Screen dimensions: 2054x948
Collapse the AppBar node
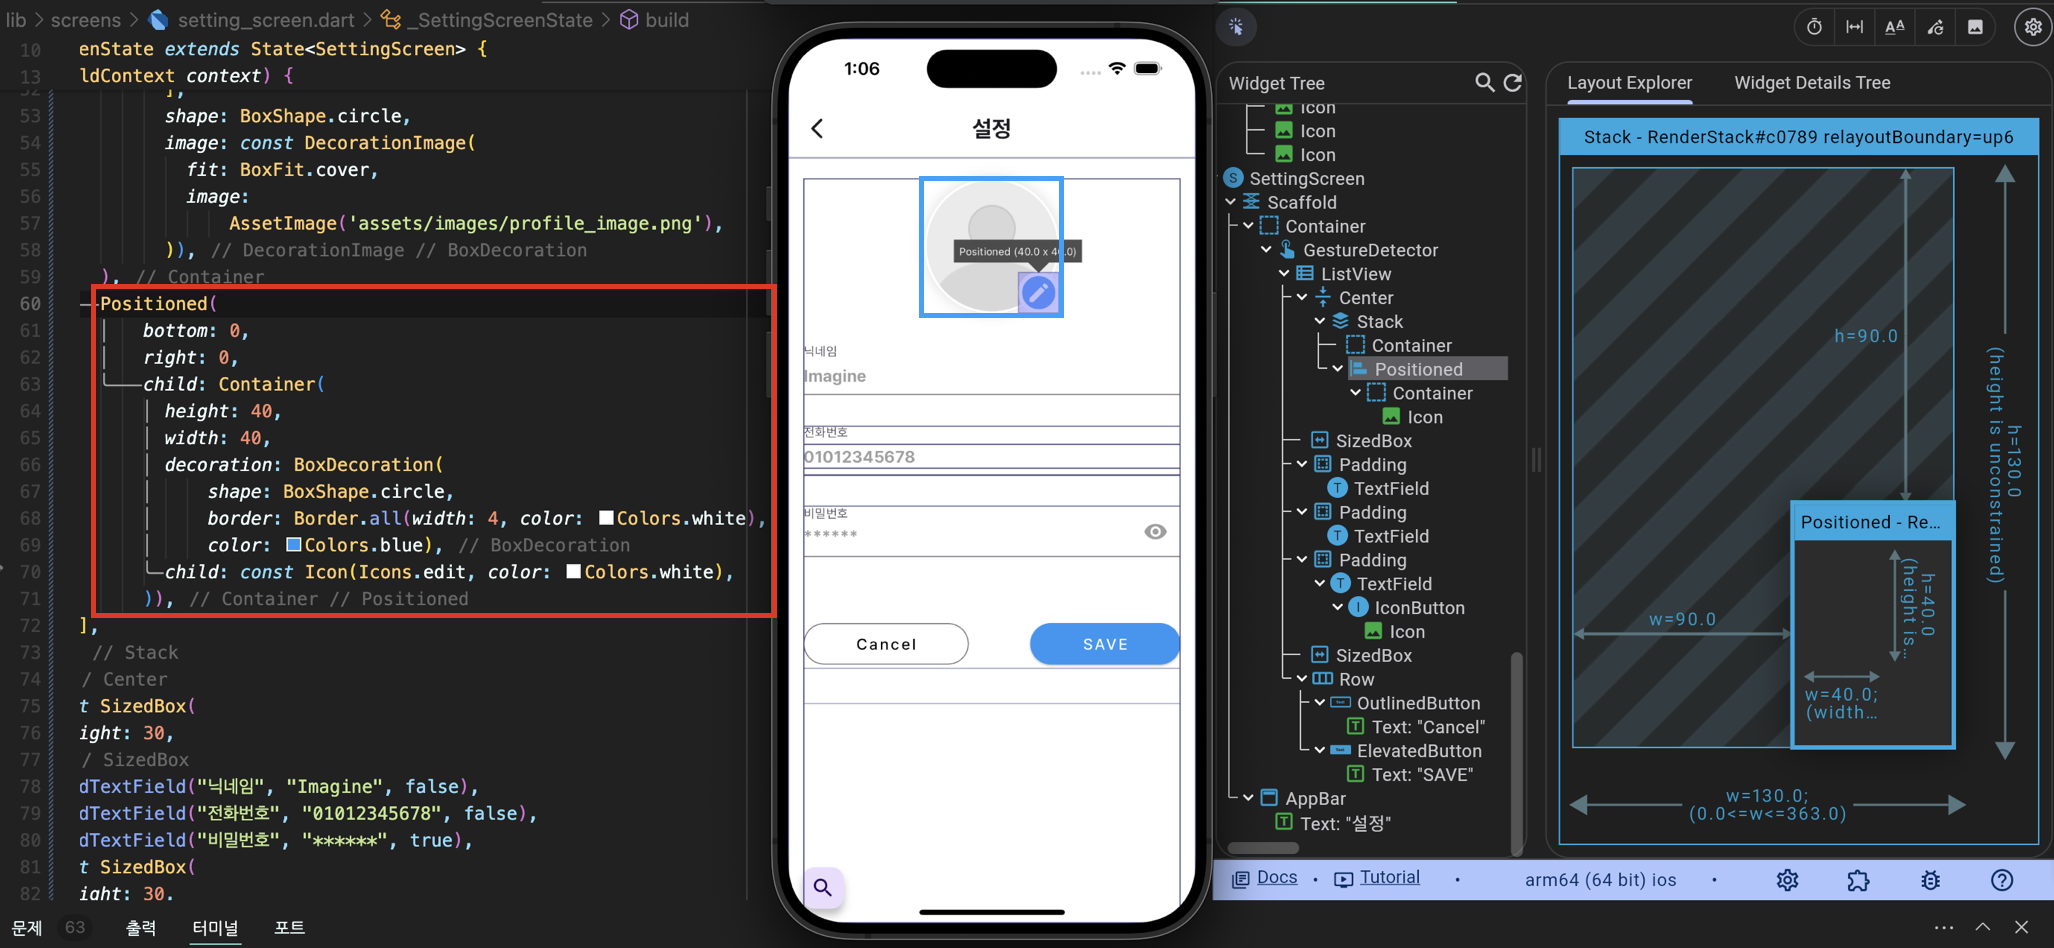pyautogui.click(x=1249, y=798)
